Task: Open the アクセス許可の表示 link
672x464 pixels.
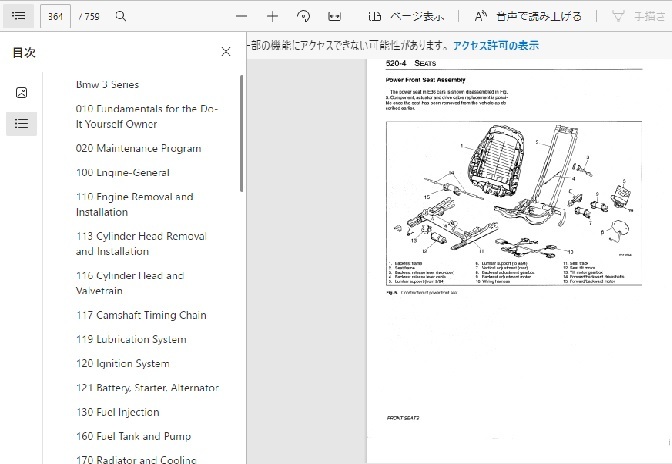Action: [x=496, y=45]
